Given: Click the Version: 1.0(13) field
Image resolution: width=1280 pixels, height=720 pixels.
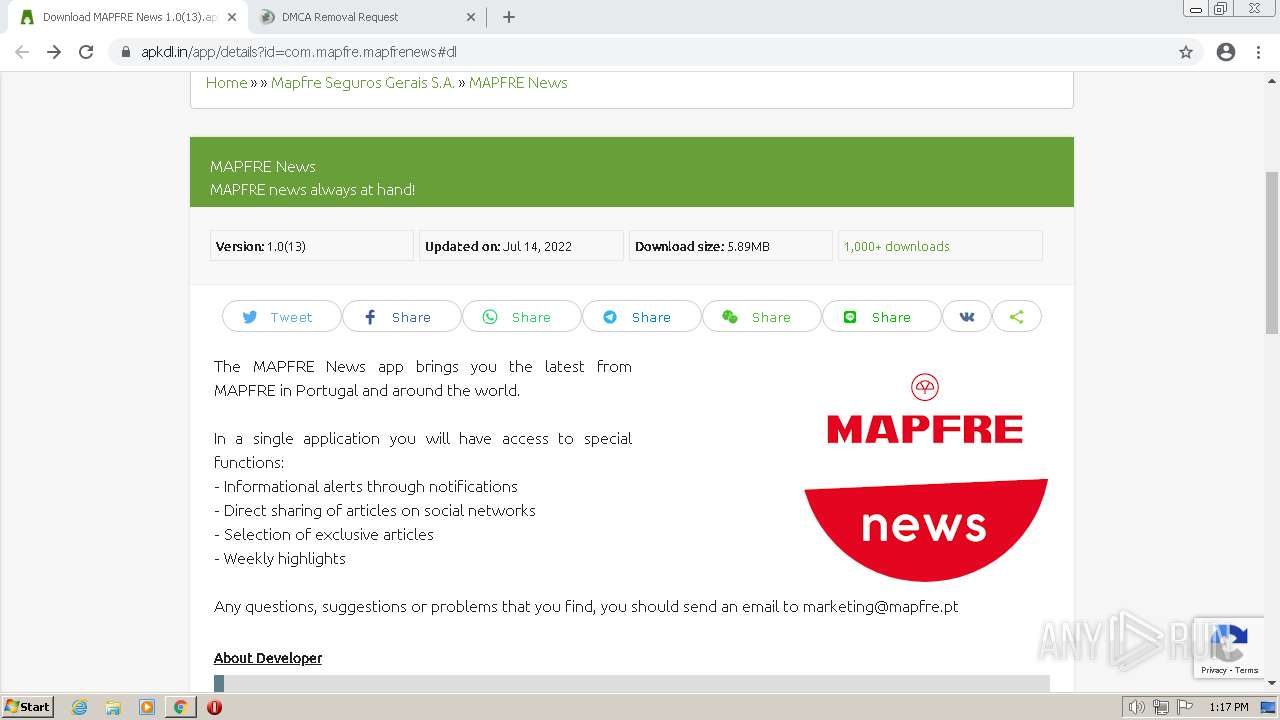Looking at the screenshot, I should [x=312, y=246].
